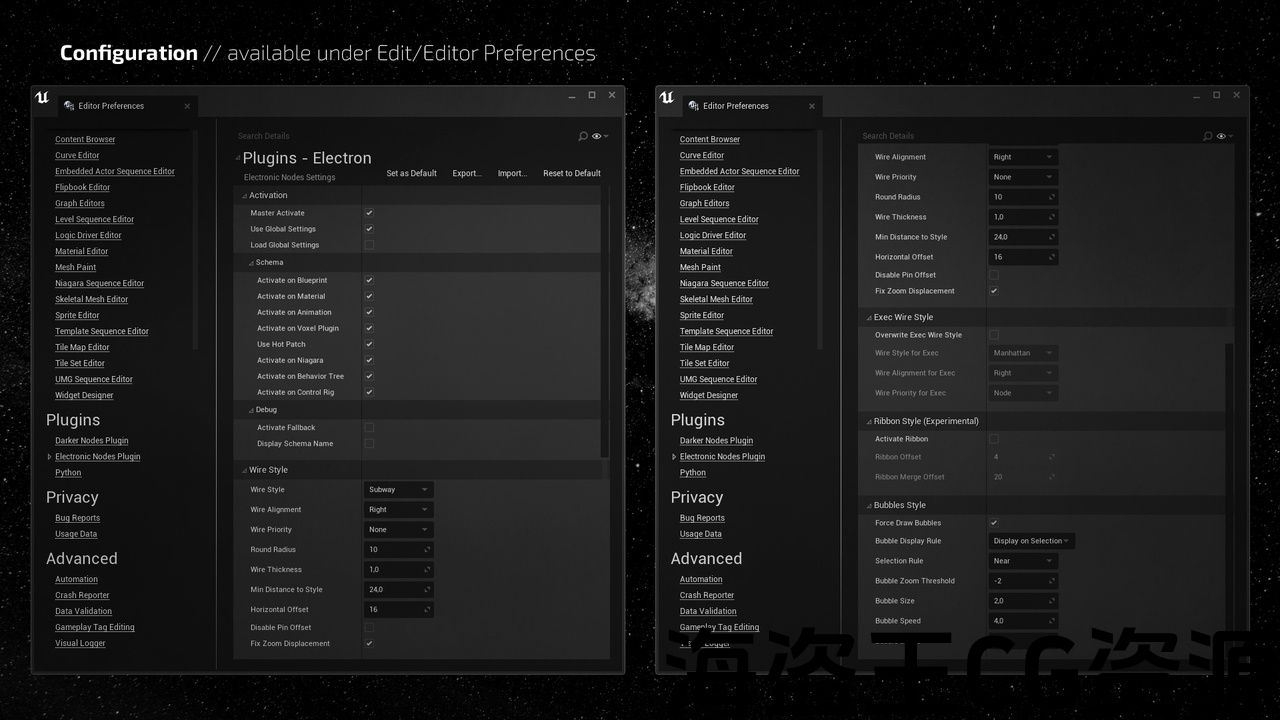1280x720 pixels.
Task: Click the Unreal Engine logo in left window
Action: click(x=42, y=98)
